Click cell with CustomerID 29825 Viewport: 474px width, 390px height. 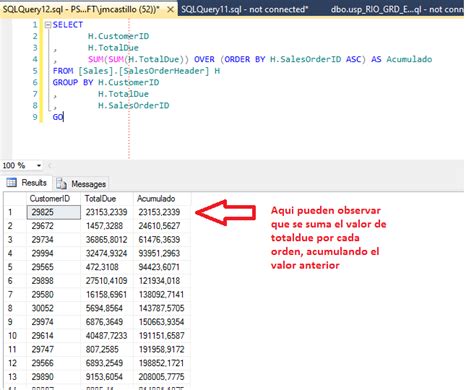(53, 212)
